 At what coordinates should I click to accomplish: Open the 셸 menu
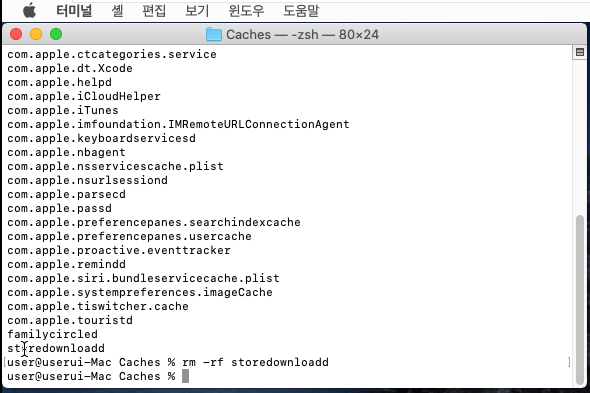coord(117,11)
